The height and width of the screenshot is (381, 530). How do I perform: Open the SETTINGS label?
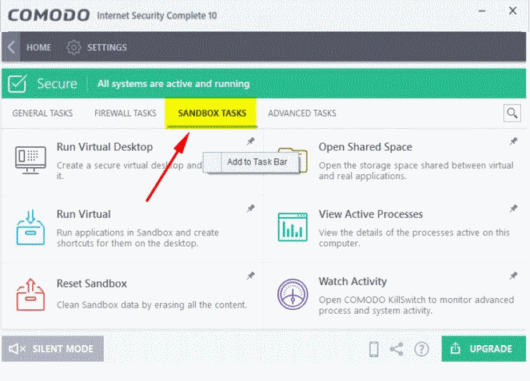(107, 47)
